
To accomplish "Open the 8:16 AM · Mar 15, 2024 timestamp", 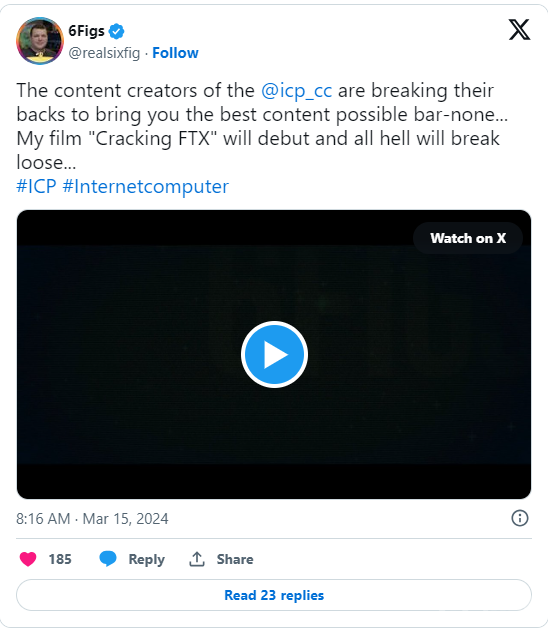I will pos(92,519).
